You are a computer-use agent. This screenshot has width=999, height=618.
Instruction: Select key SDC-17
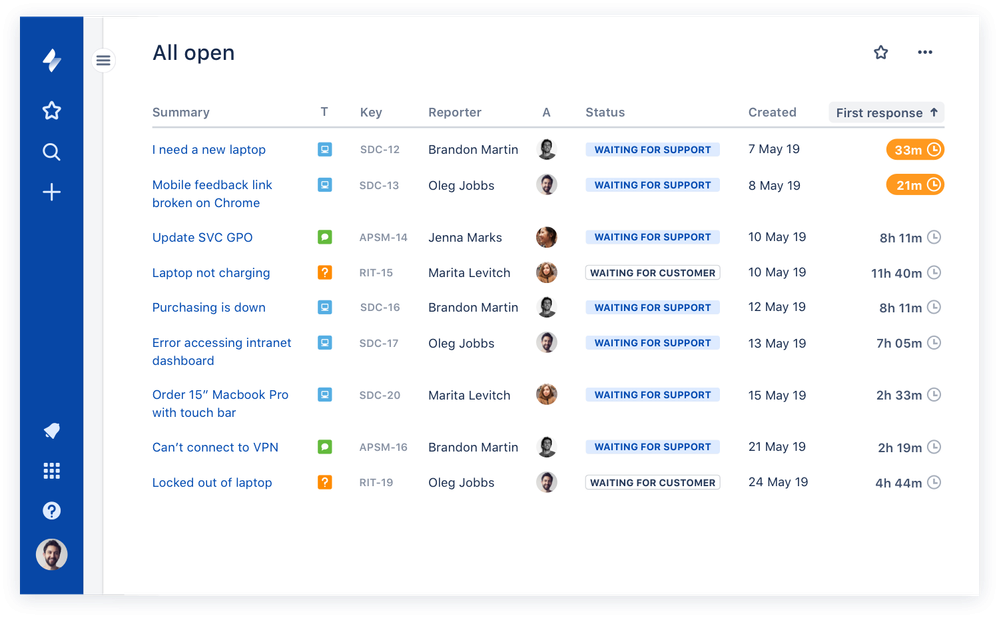point(378,343)
